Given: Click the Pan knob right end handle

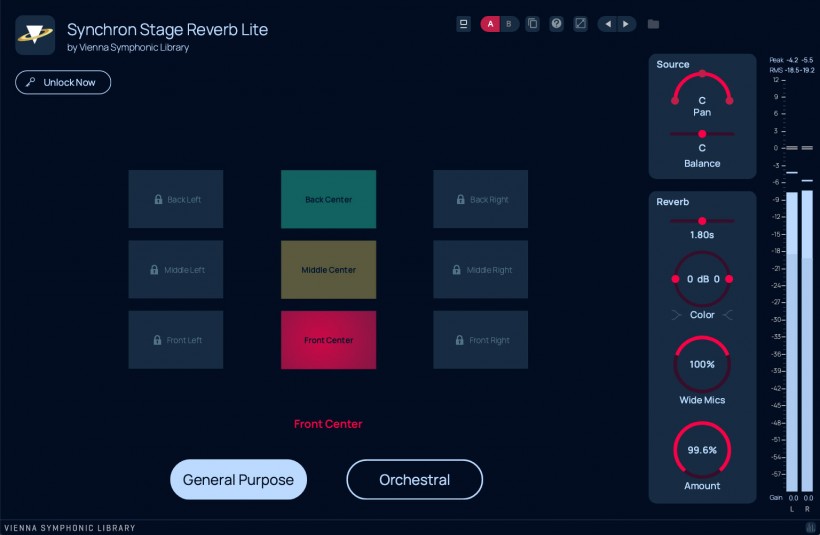Looking at the screenshot, I should point(730,100).
